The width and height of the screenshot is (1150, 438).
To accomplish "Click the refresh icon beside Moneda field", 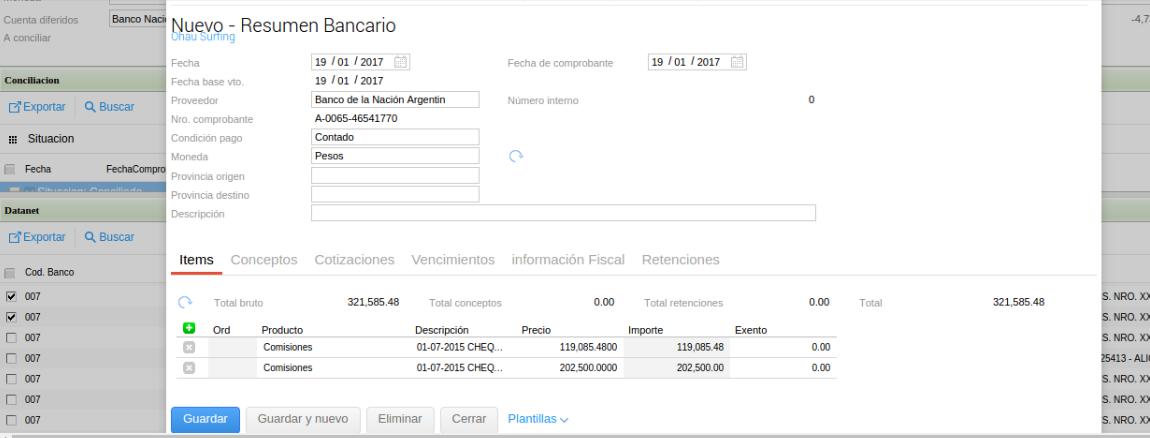I will point(516,156).
